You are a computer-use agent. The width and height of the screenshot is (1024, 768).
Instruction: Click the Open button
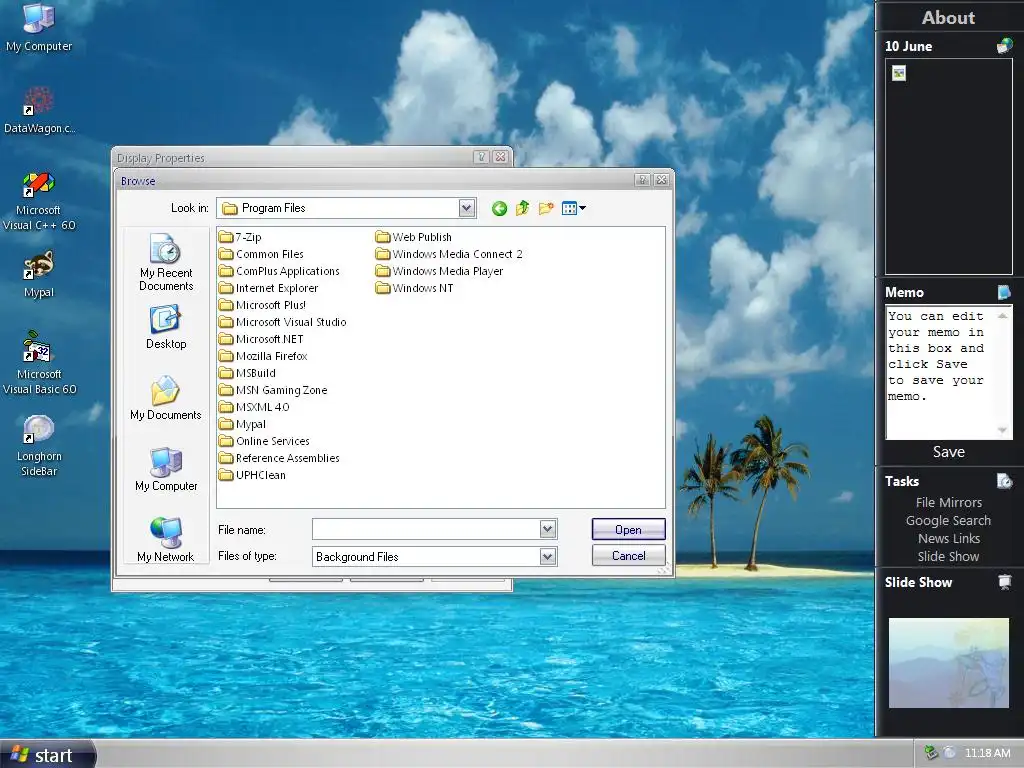(x=628, y=530)
